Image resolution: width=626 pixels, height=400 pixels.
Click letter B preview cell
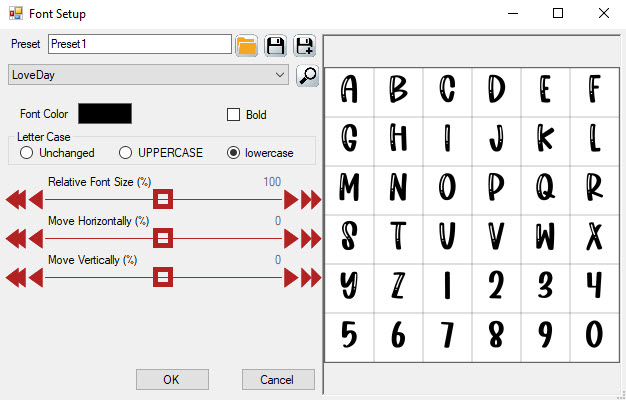(x=398, y=92)
